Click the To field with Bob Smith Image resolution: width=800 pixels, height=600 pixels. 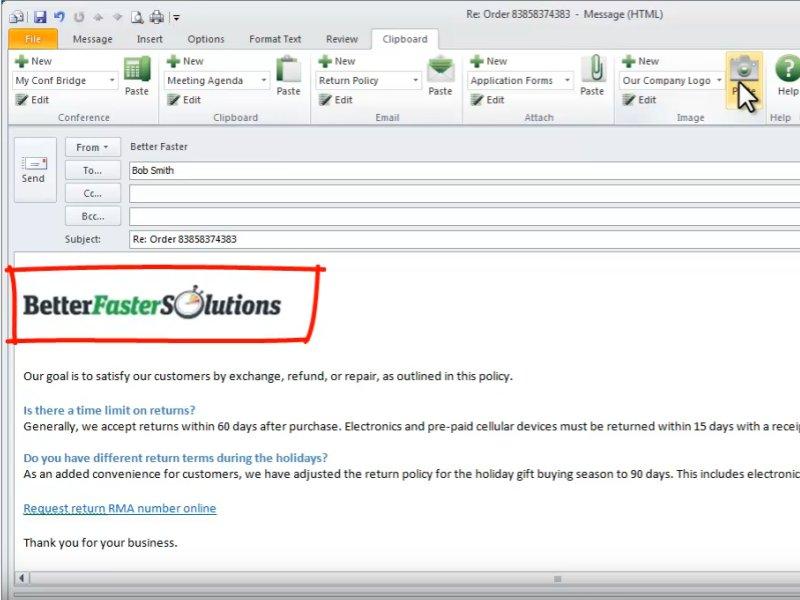464,170
